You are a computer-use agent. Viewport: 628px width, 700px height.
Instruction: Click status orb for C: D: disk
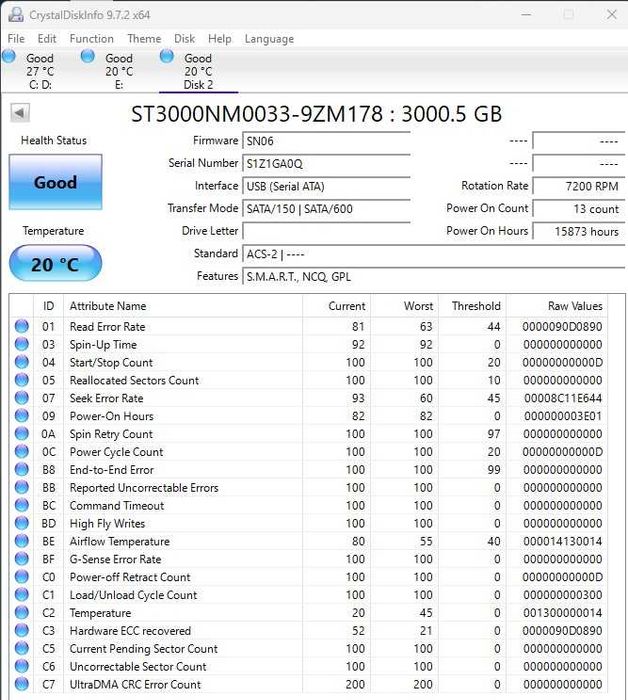coord(9,57)
